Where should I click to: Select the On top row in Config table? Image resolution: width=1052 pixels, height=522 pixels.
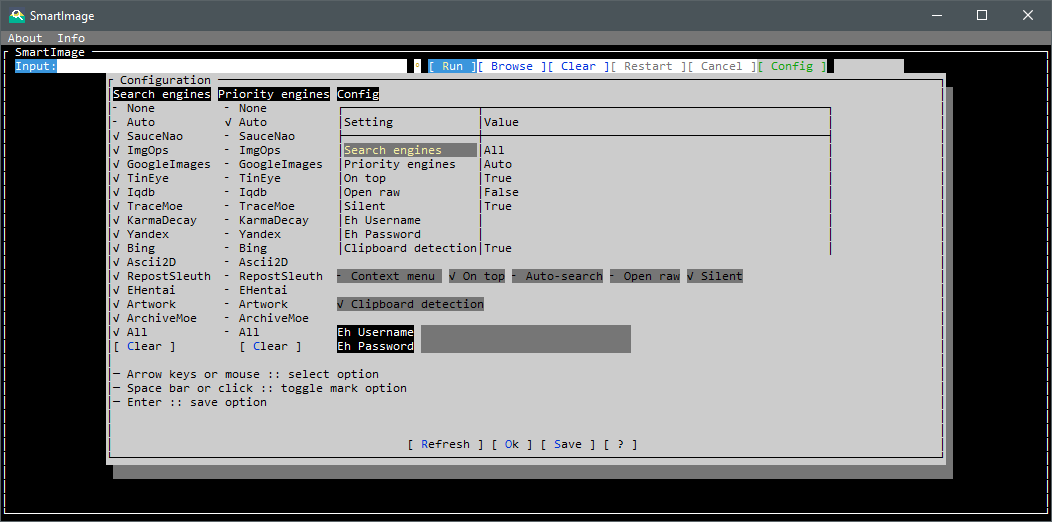586,178
